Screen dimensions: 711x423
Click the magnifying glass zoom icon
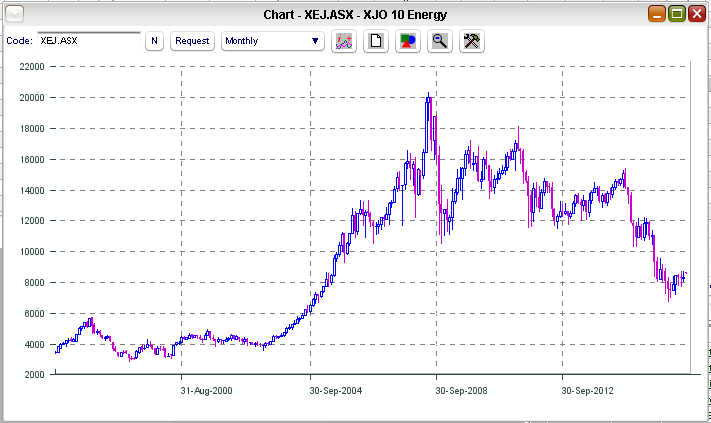coord(439,41)
